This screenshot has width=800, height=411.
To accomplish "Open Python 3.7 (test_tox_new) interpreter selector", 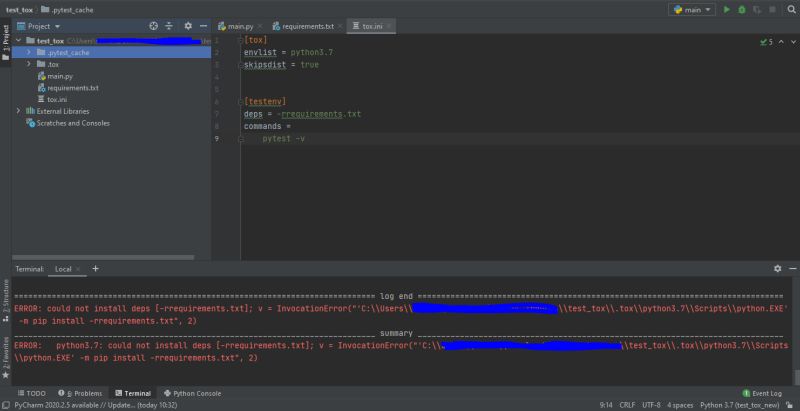I will 739,405.
